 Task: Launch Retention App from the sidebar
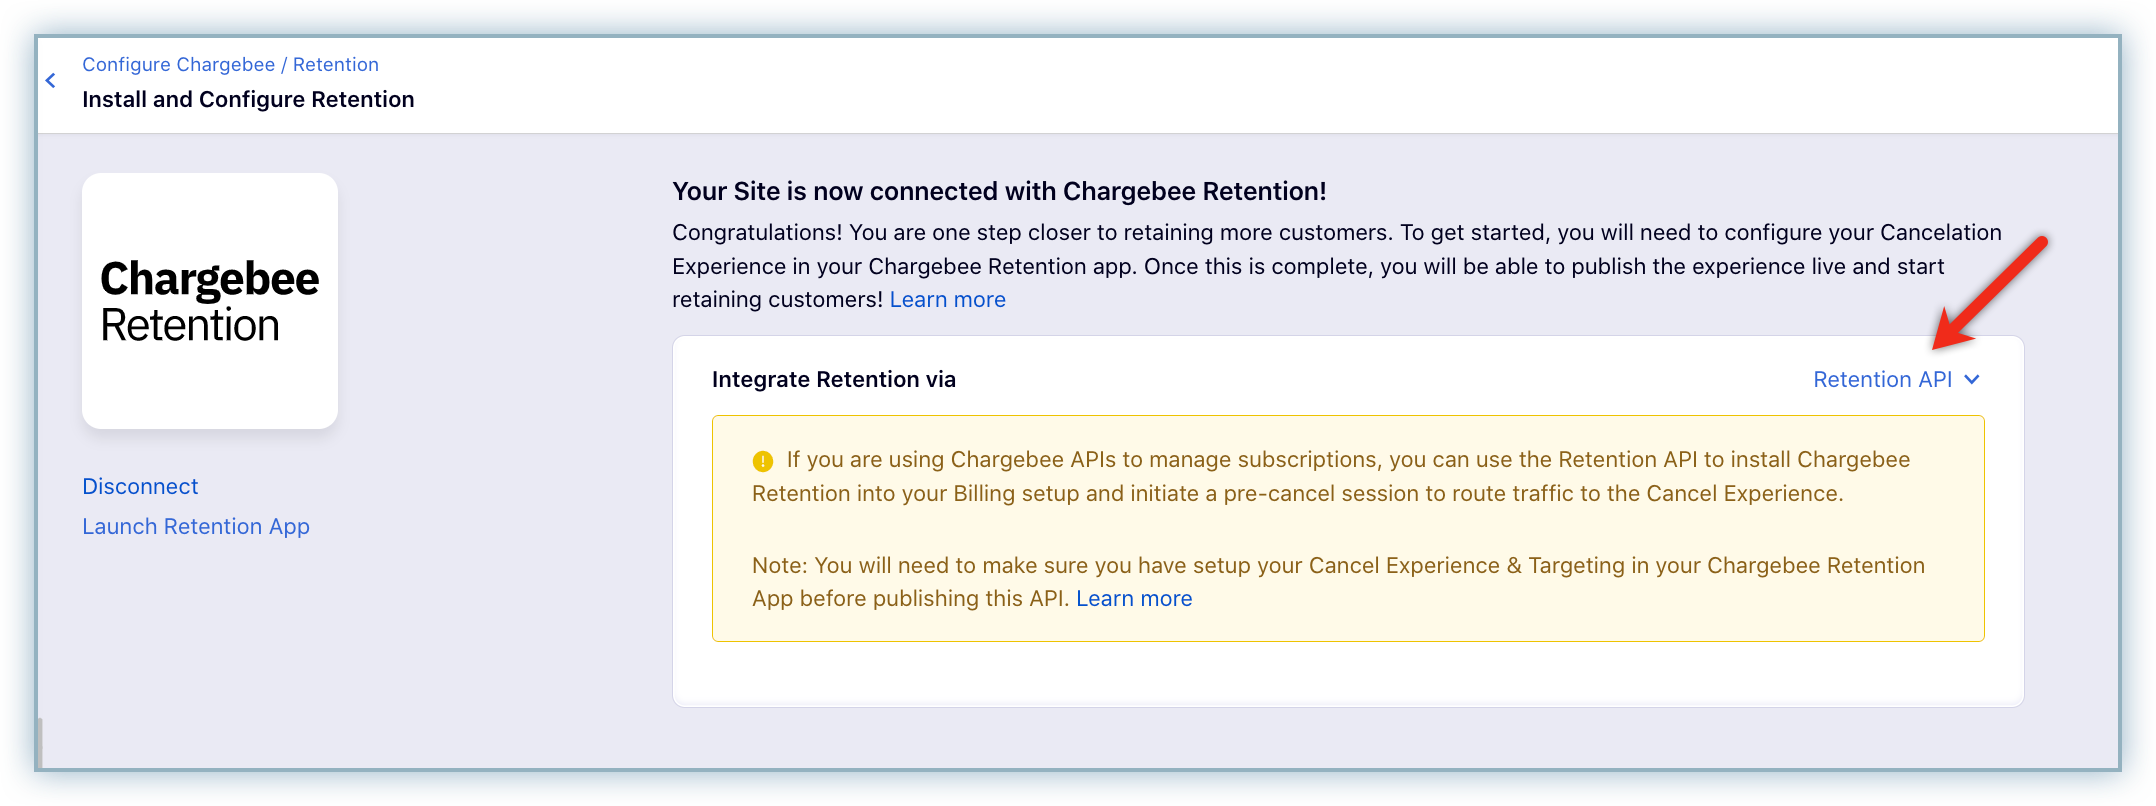[196, 526]
